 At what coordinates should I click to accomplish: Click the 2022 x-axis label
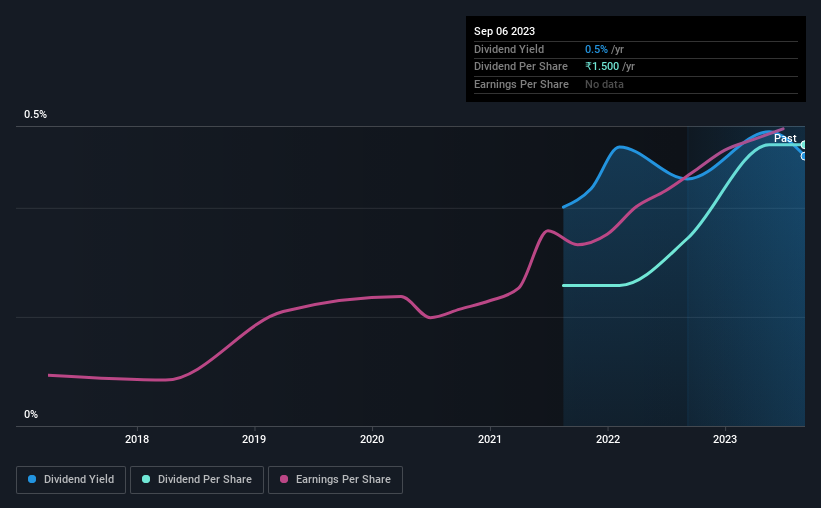608,439
